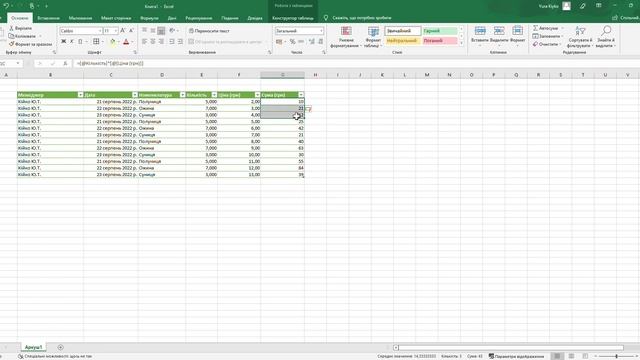Apply the accounting currency number format
640x360 pixels.
click(279, 42)
